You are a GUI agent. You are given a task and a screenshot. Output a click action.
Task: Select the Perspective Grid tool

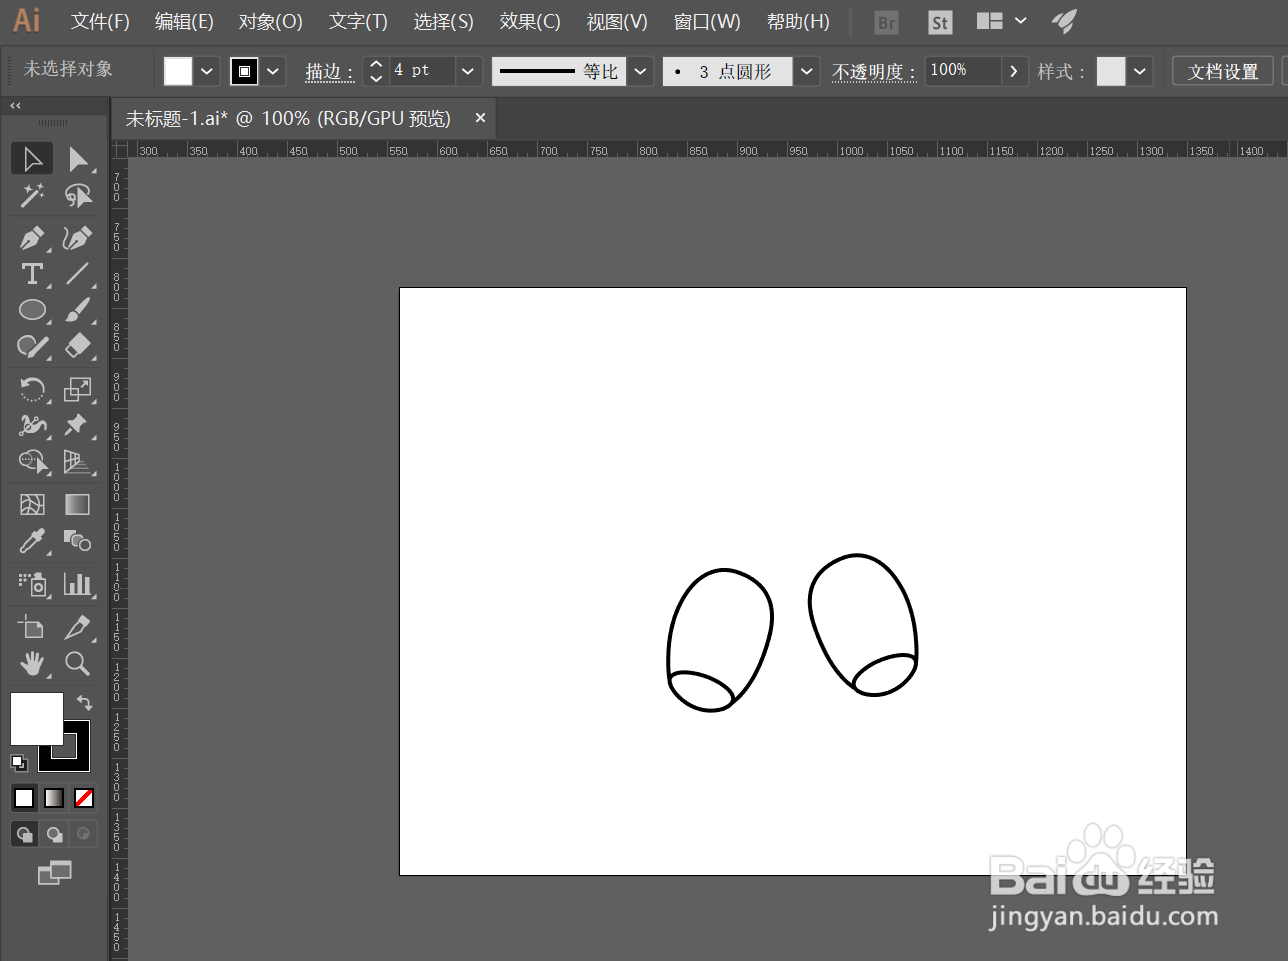point(77,461)
